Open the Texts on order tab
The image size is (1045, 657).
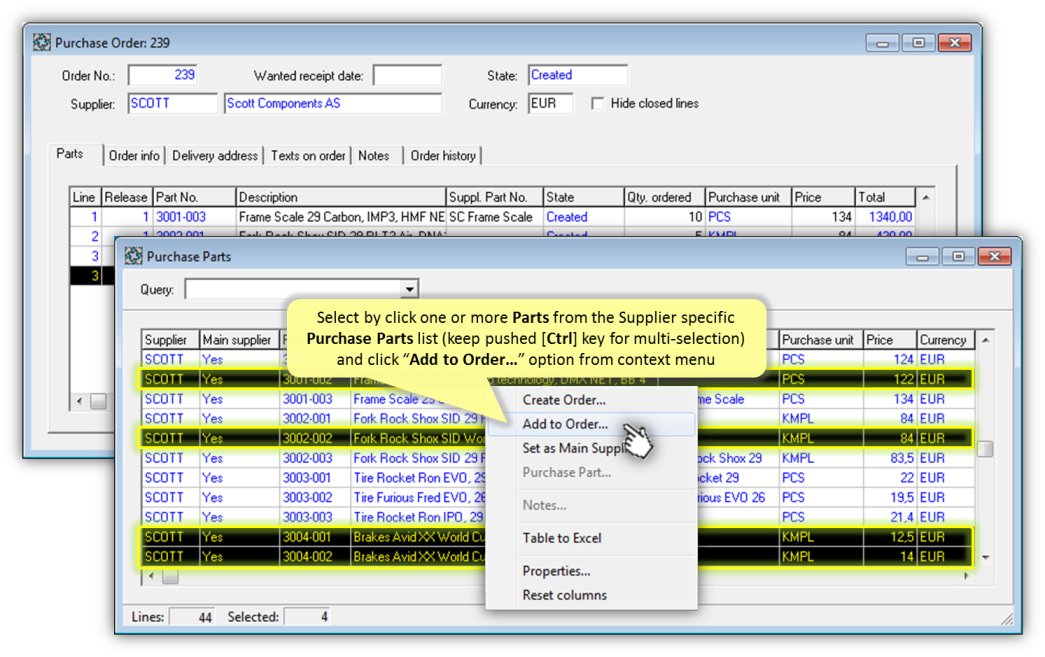pyautogui.click(x=308, y=156)
